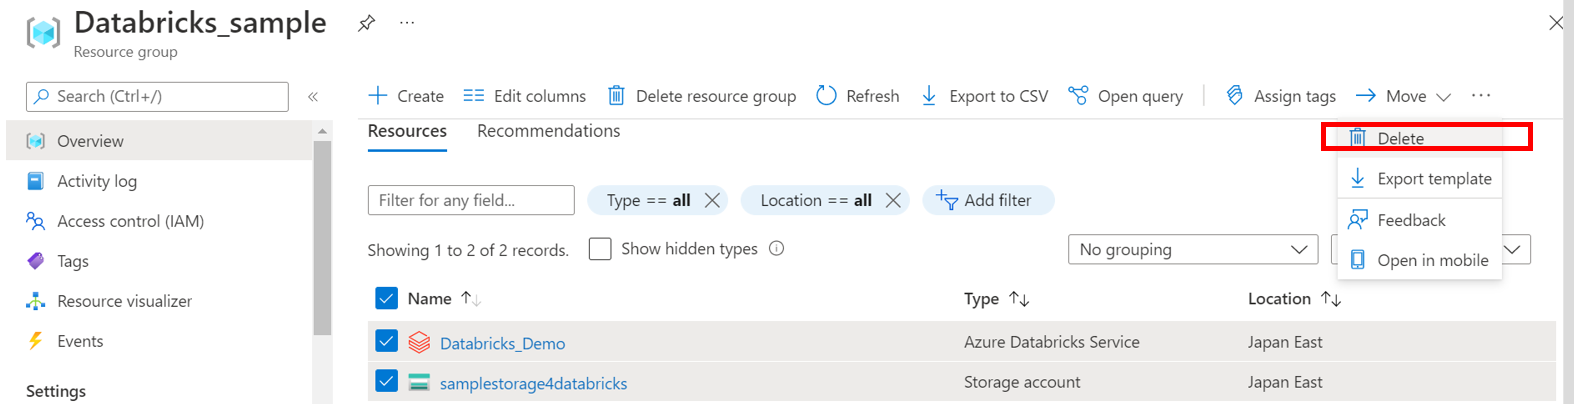Collapse the sidebar with double chevron
The image size is (1574, 404).
313,96
